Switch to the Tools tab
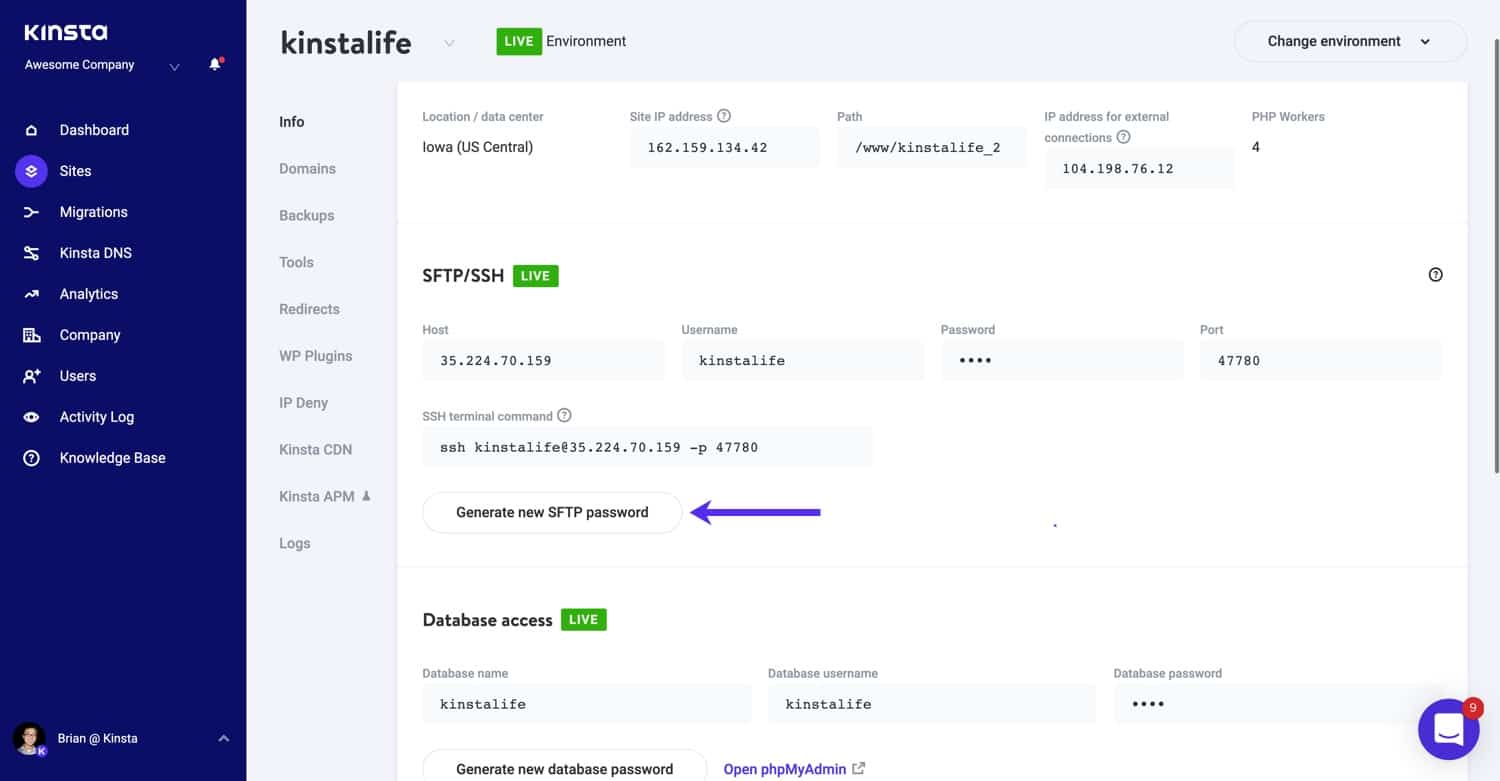 296,262
